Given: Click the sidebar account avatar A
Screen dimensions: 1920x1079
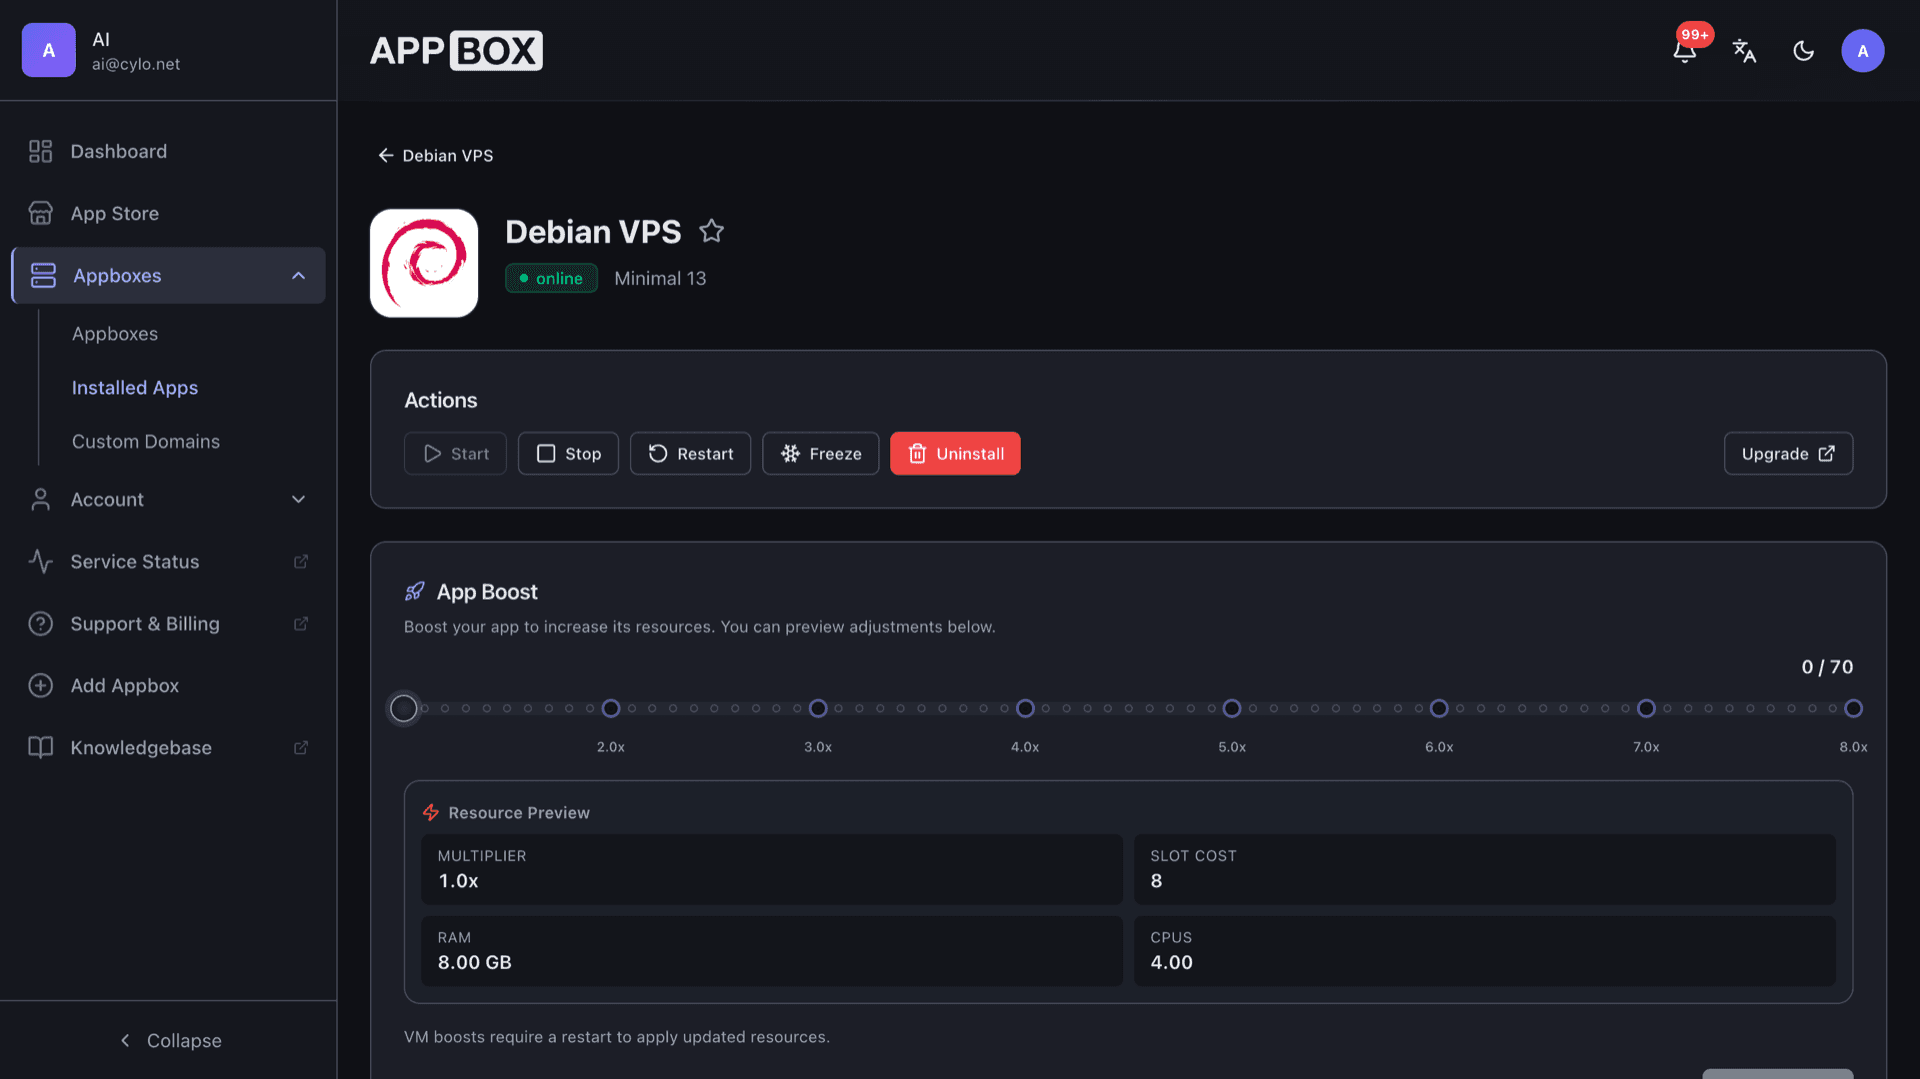Looking at the screenshot, I should click(49, 50).
